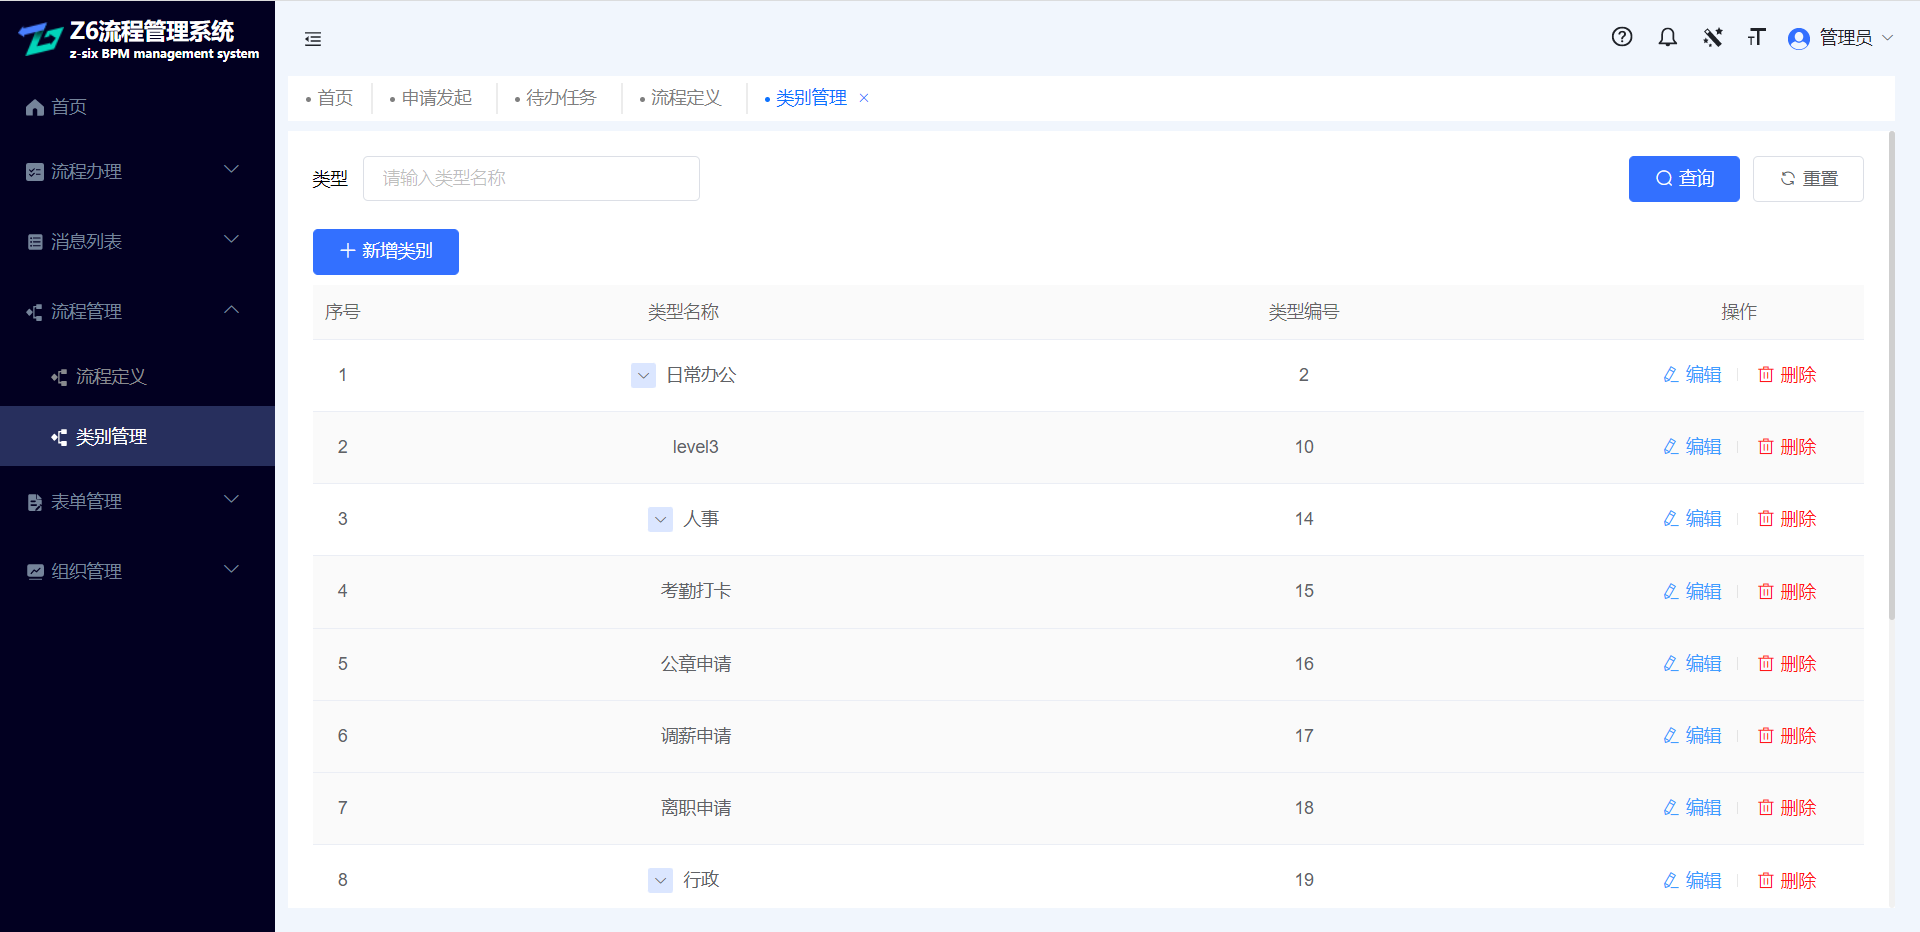
Task: Click the font size icon
Action: 1757,37
